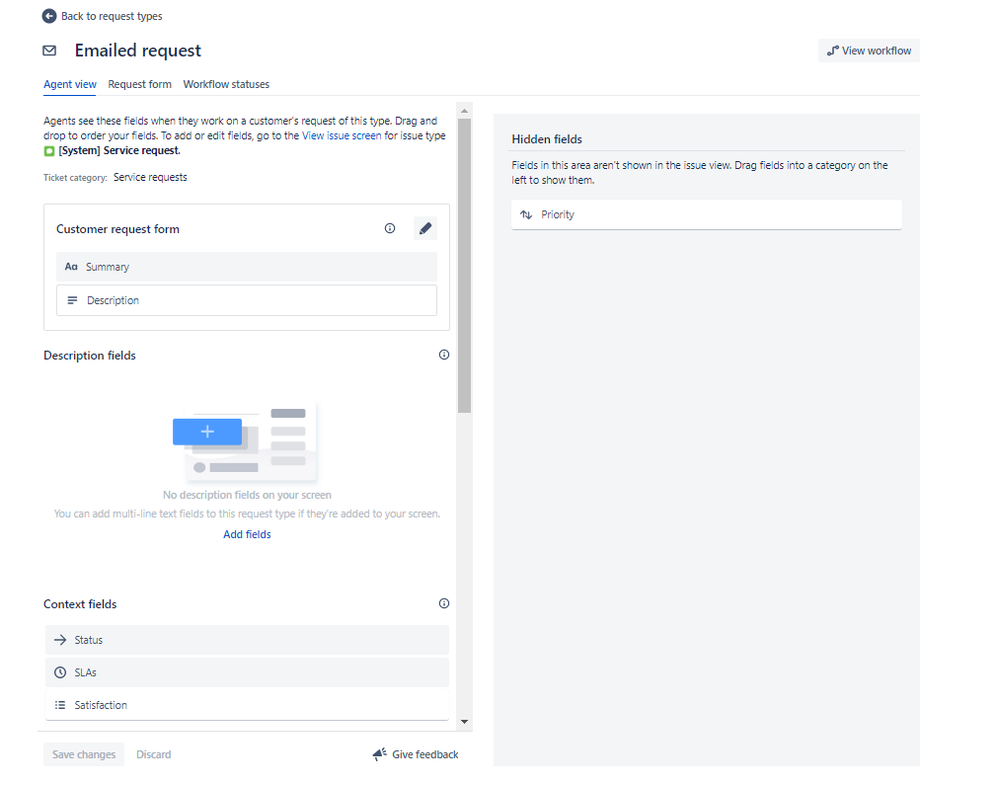Screen dimensions: 998x797
Task: Click the list icon on the Satisfaction field
Action: click(60, 705)
